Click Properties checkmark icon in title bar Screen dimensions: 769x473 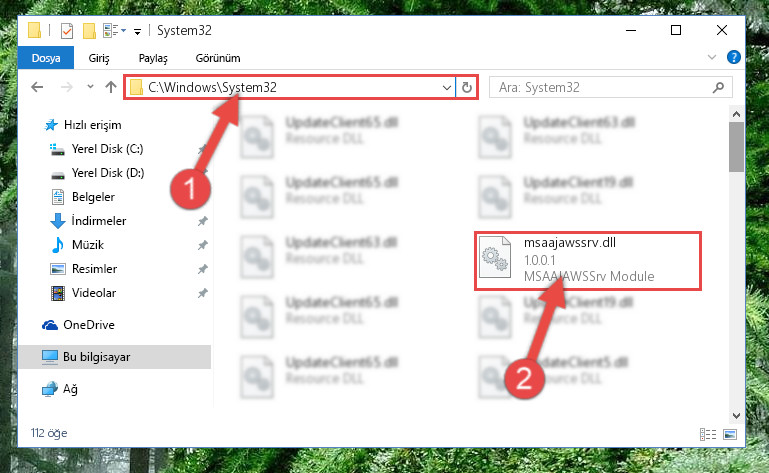[67, 31]
